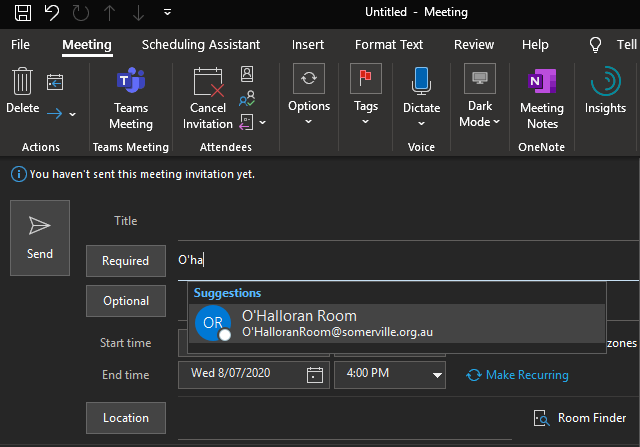Click the Response Options icon
The image size is (640, 447).
click(247, 122)
